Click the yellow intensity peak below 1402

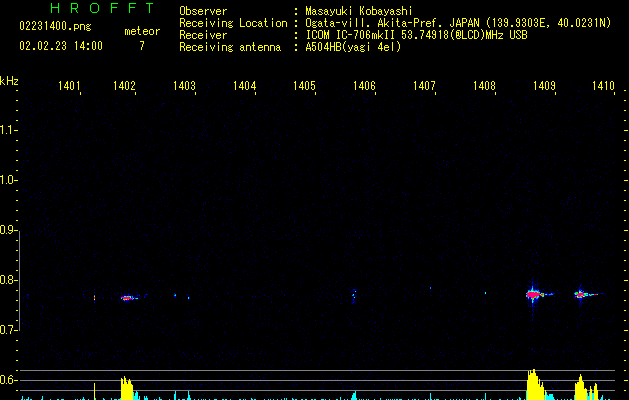pos(127,388)
